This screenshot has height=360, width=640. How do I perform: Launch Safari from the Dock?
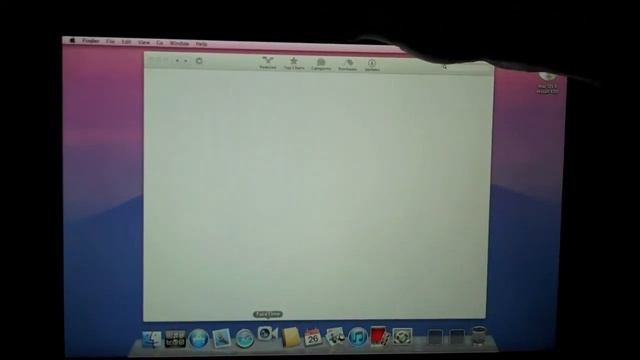(x=244, y=339)
